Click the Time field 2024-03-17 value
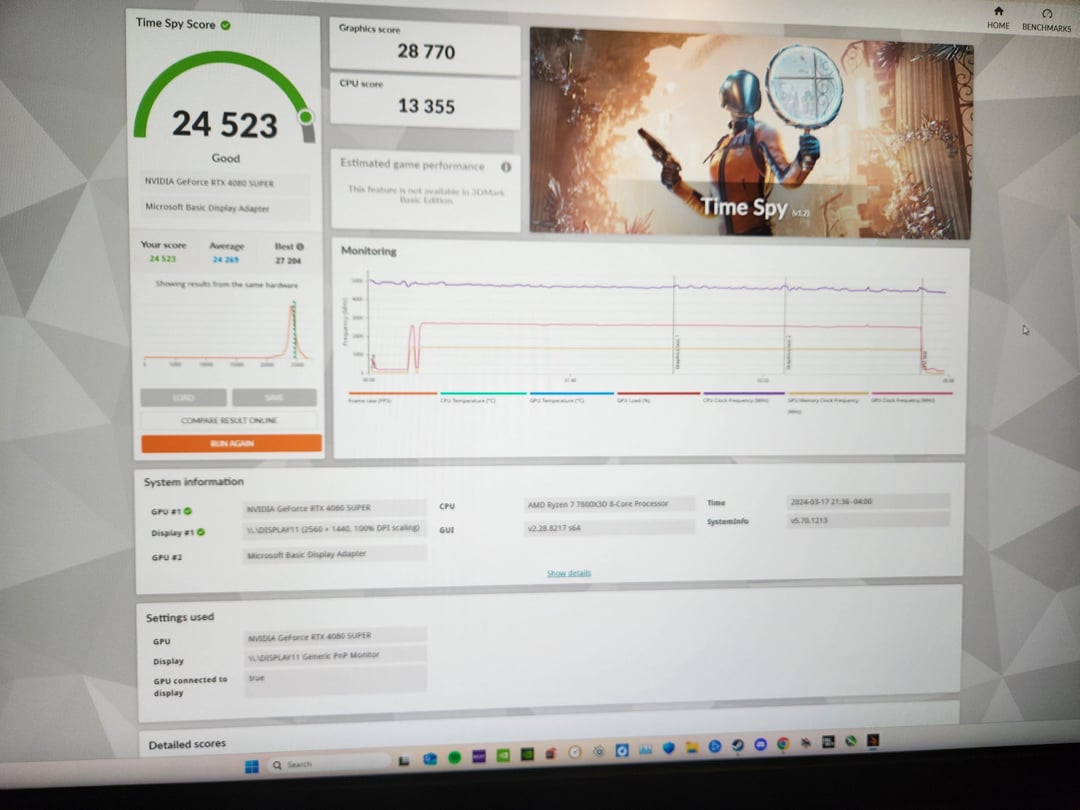The width and height of the screenshot is (1080, 810). [x=868, y=501]
